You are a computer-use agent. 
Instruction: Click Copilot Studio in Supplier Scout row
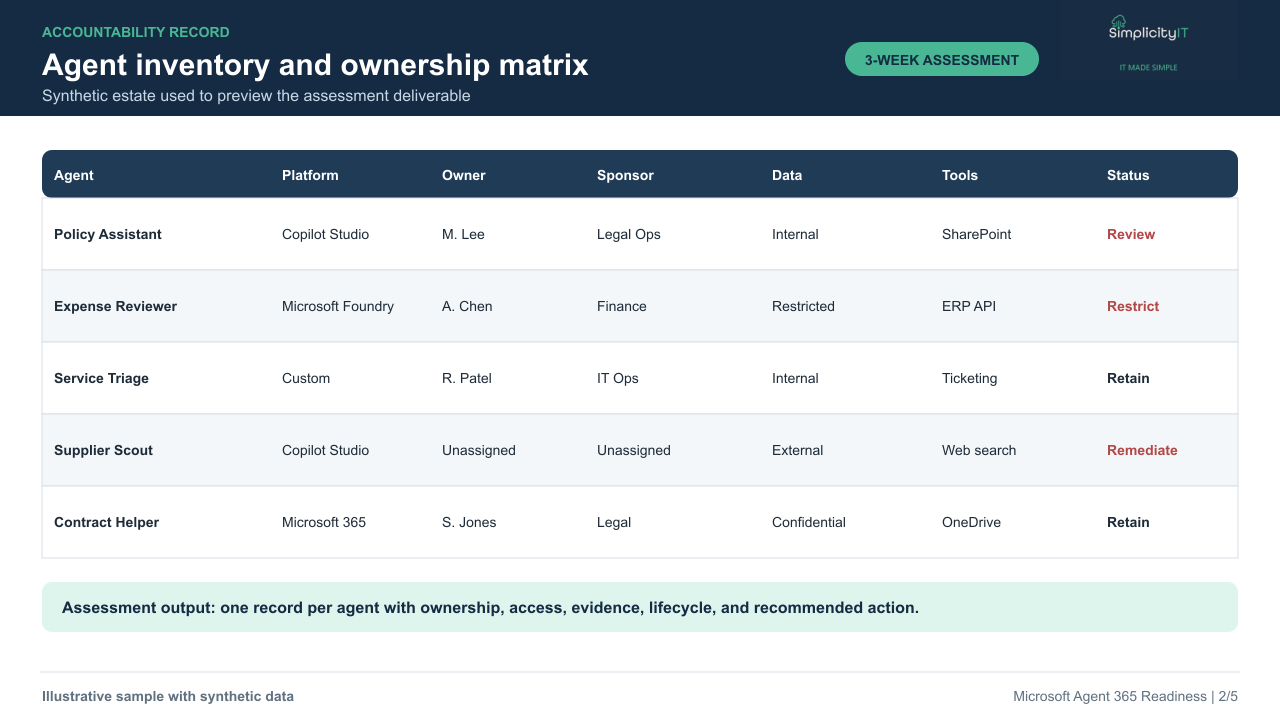tap(325, 450)
